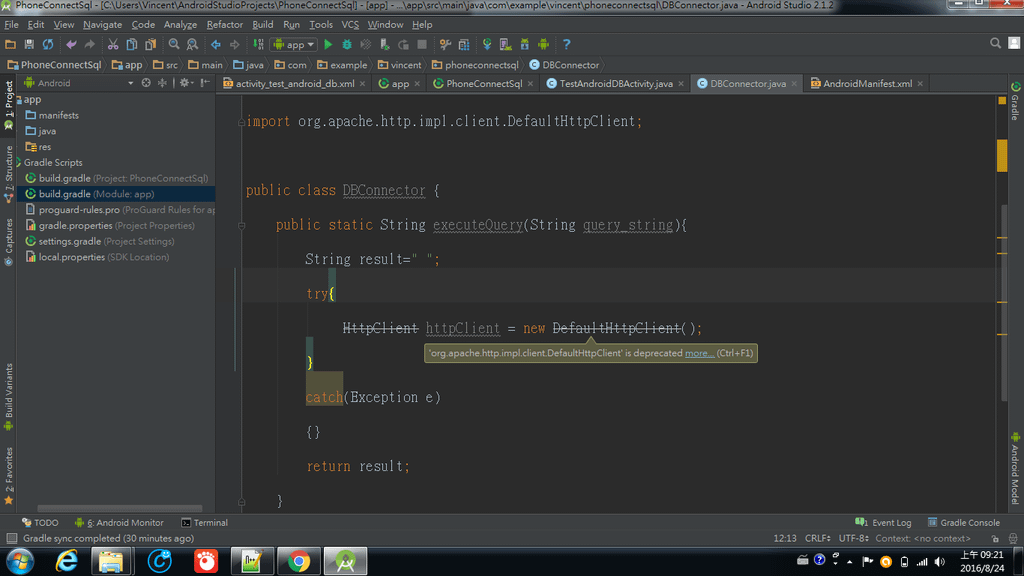Click the Copy icon
Screen dimensions: 1024x576
click(x=131, y=44)
